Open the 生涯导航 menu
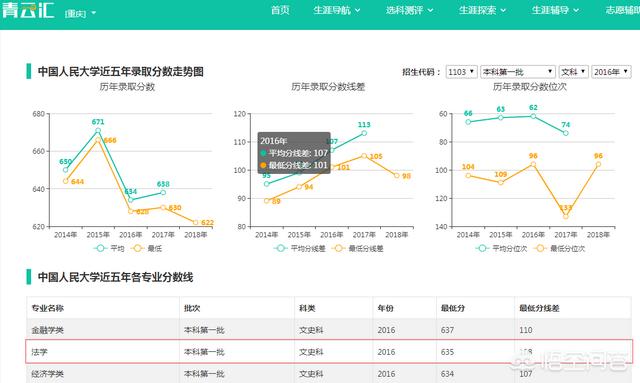 (x=337, y=10)
